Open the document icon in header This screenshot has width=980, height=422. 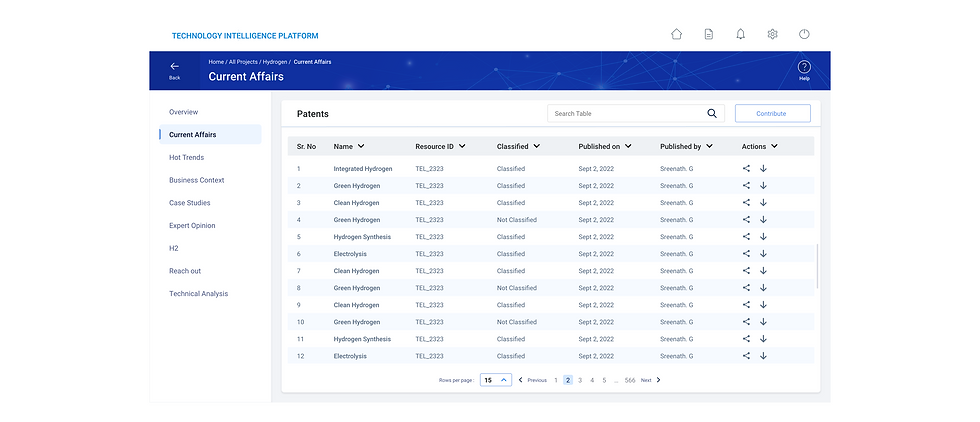click(708, 34)
